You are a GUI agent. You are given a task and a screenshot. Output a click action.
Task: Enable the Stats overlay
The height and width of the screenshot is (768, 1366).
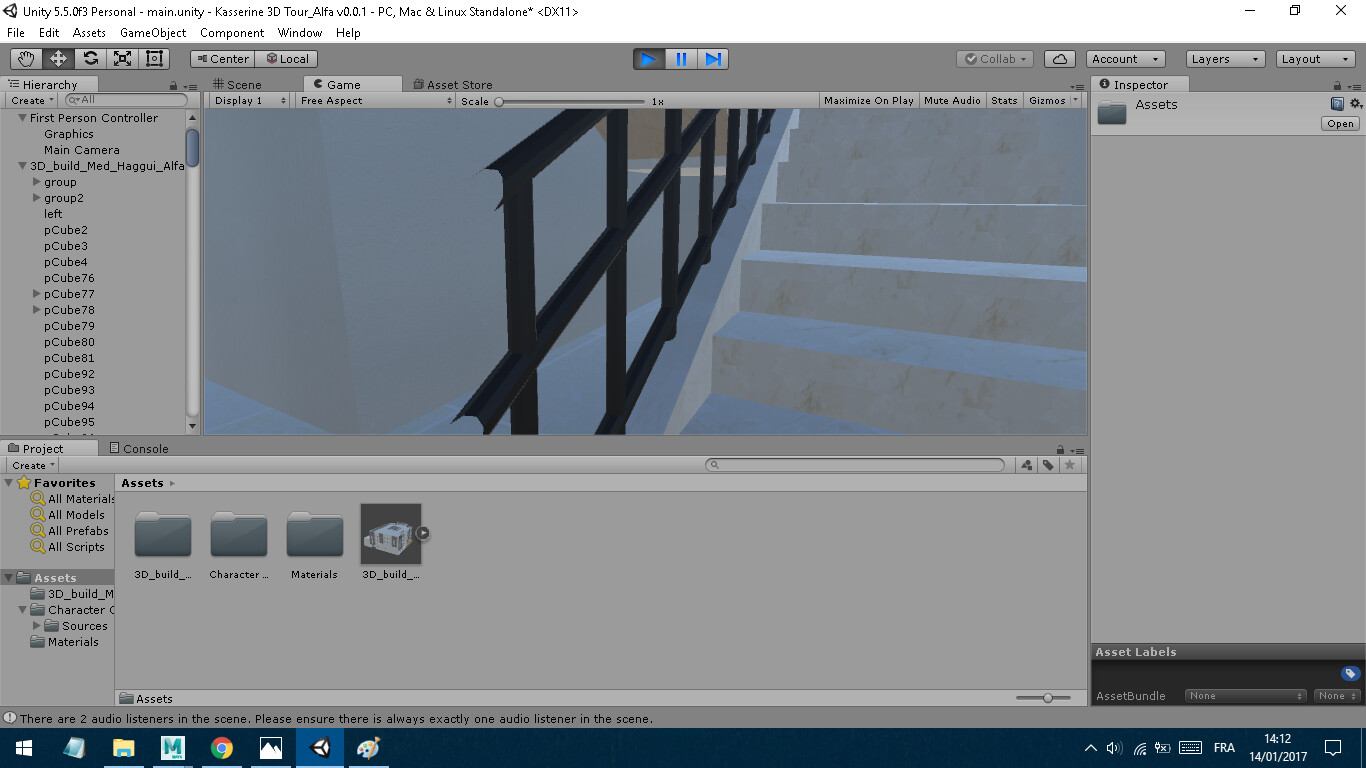[1004, 100]
